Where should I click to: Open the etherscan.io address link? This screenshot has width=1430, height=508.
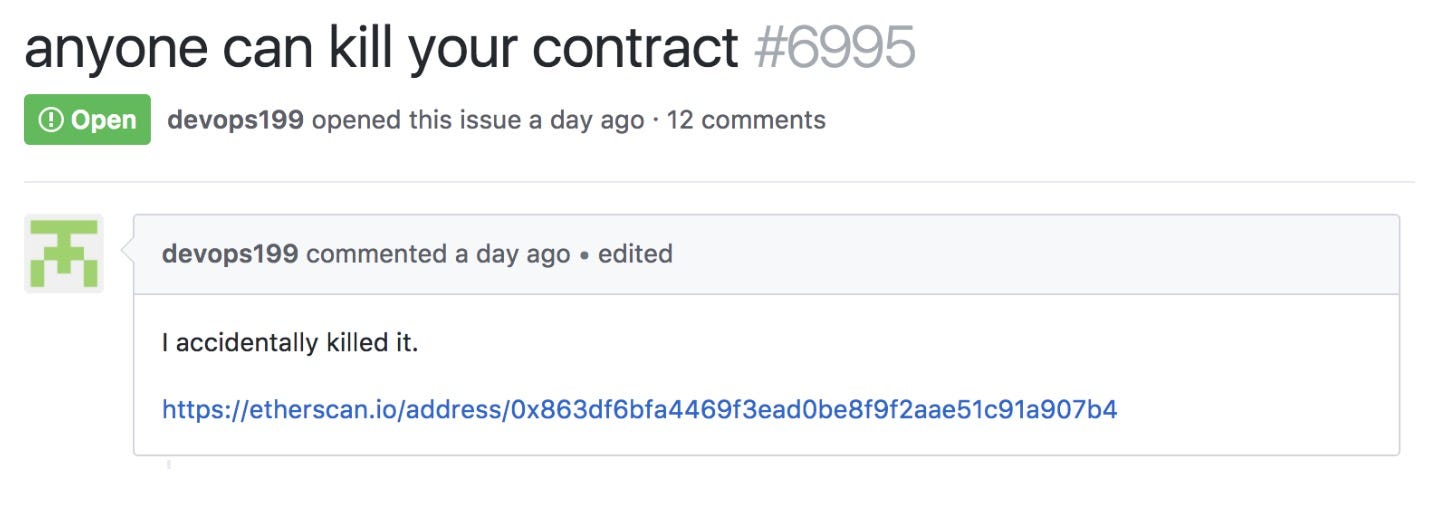click(x=639, y=409)
